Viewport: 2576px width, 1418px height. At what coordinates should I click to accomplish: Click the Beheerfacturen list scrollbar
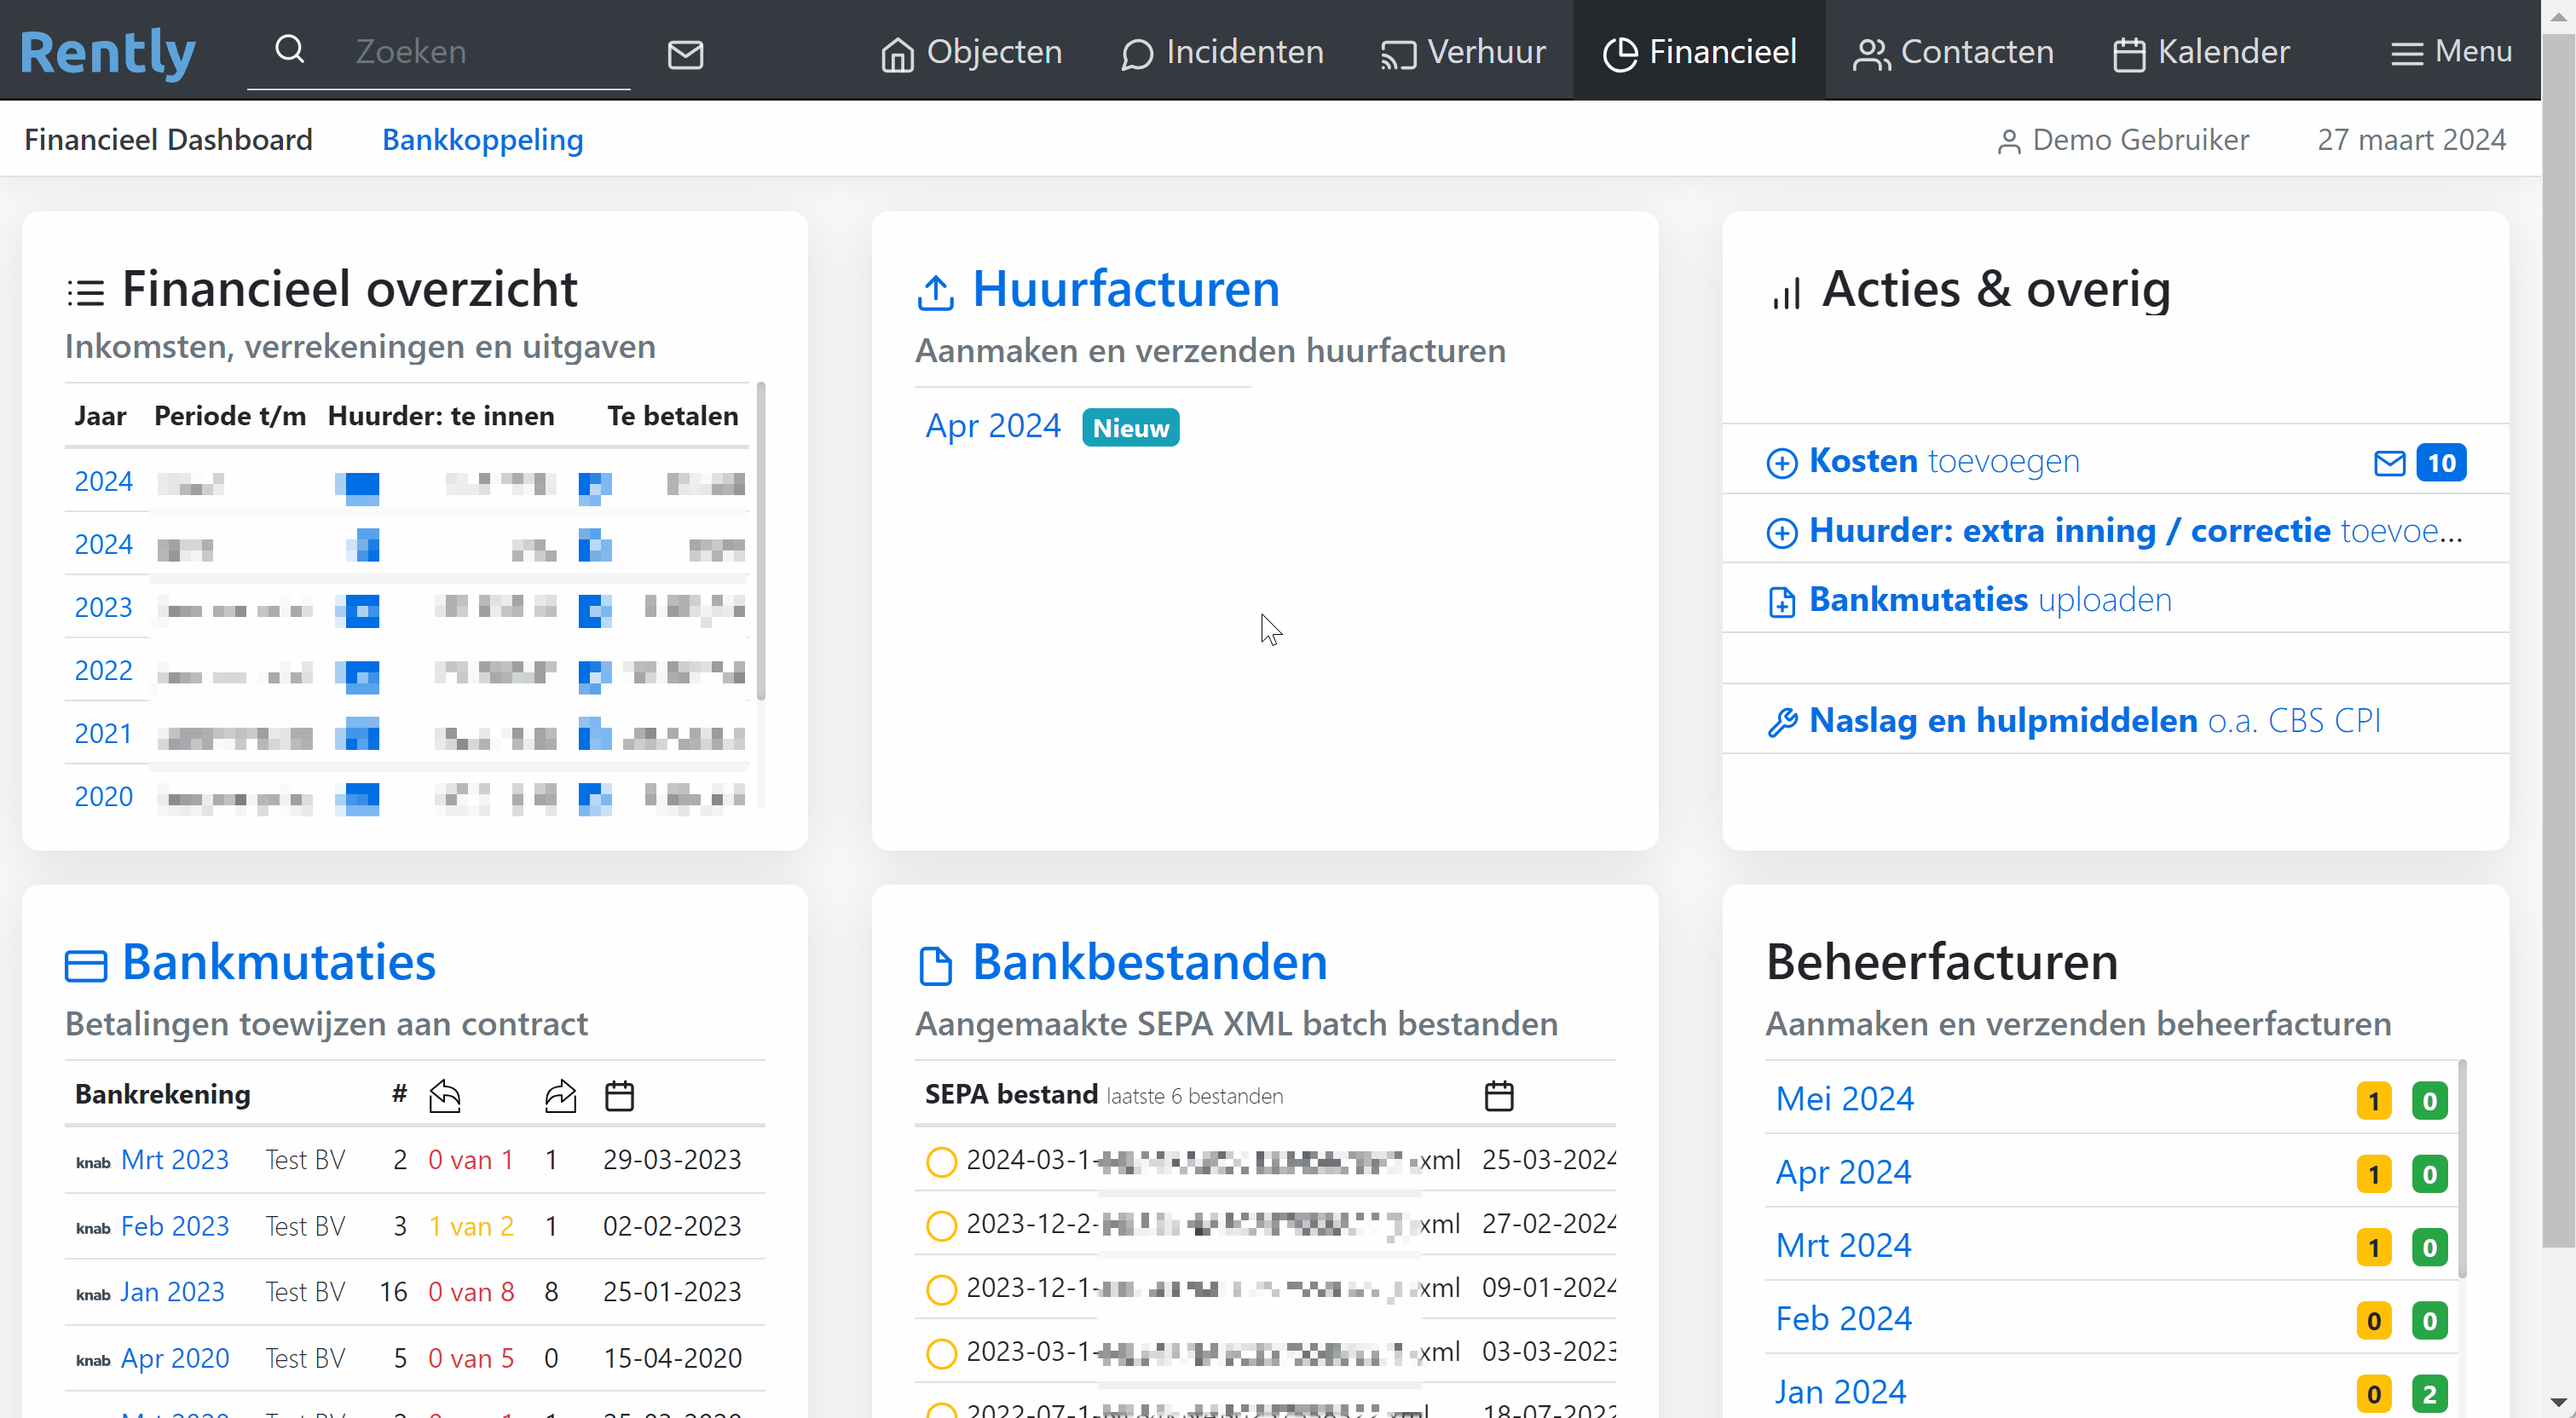click(x=2461, y=1168)
